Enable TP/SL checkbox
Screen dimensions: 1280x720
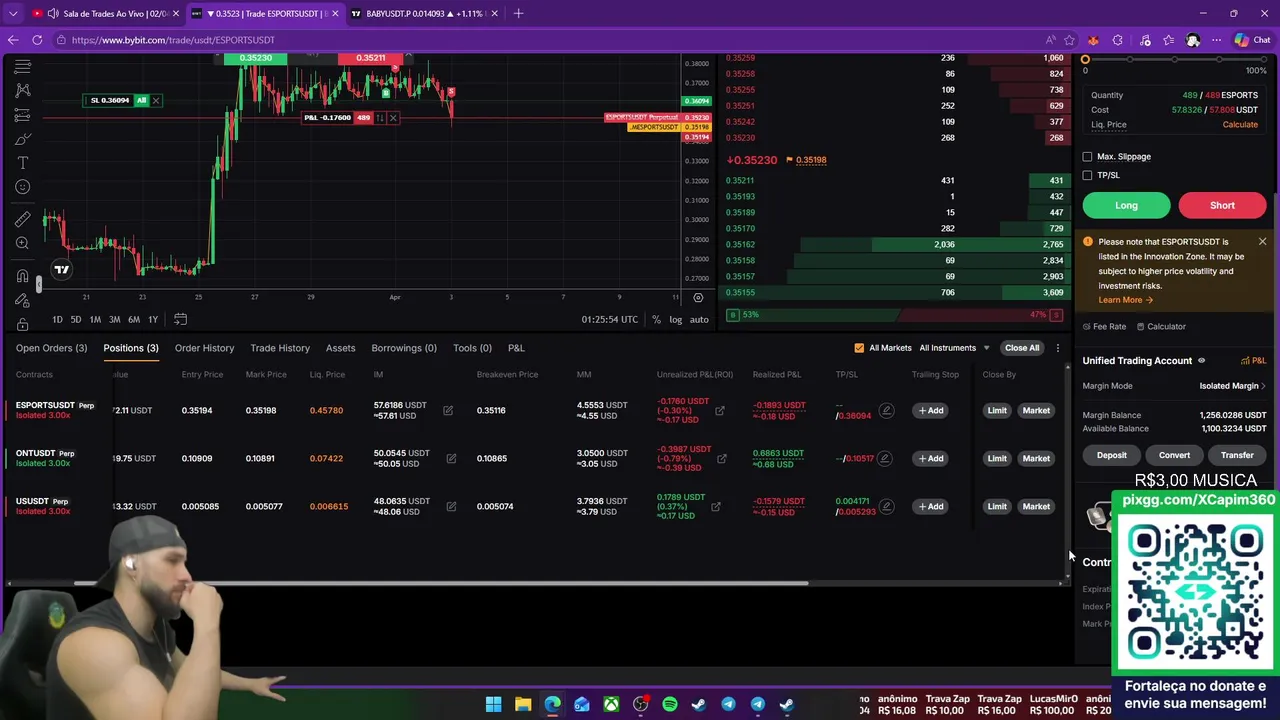pyautogui.click(x=1087, y=175)
